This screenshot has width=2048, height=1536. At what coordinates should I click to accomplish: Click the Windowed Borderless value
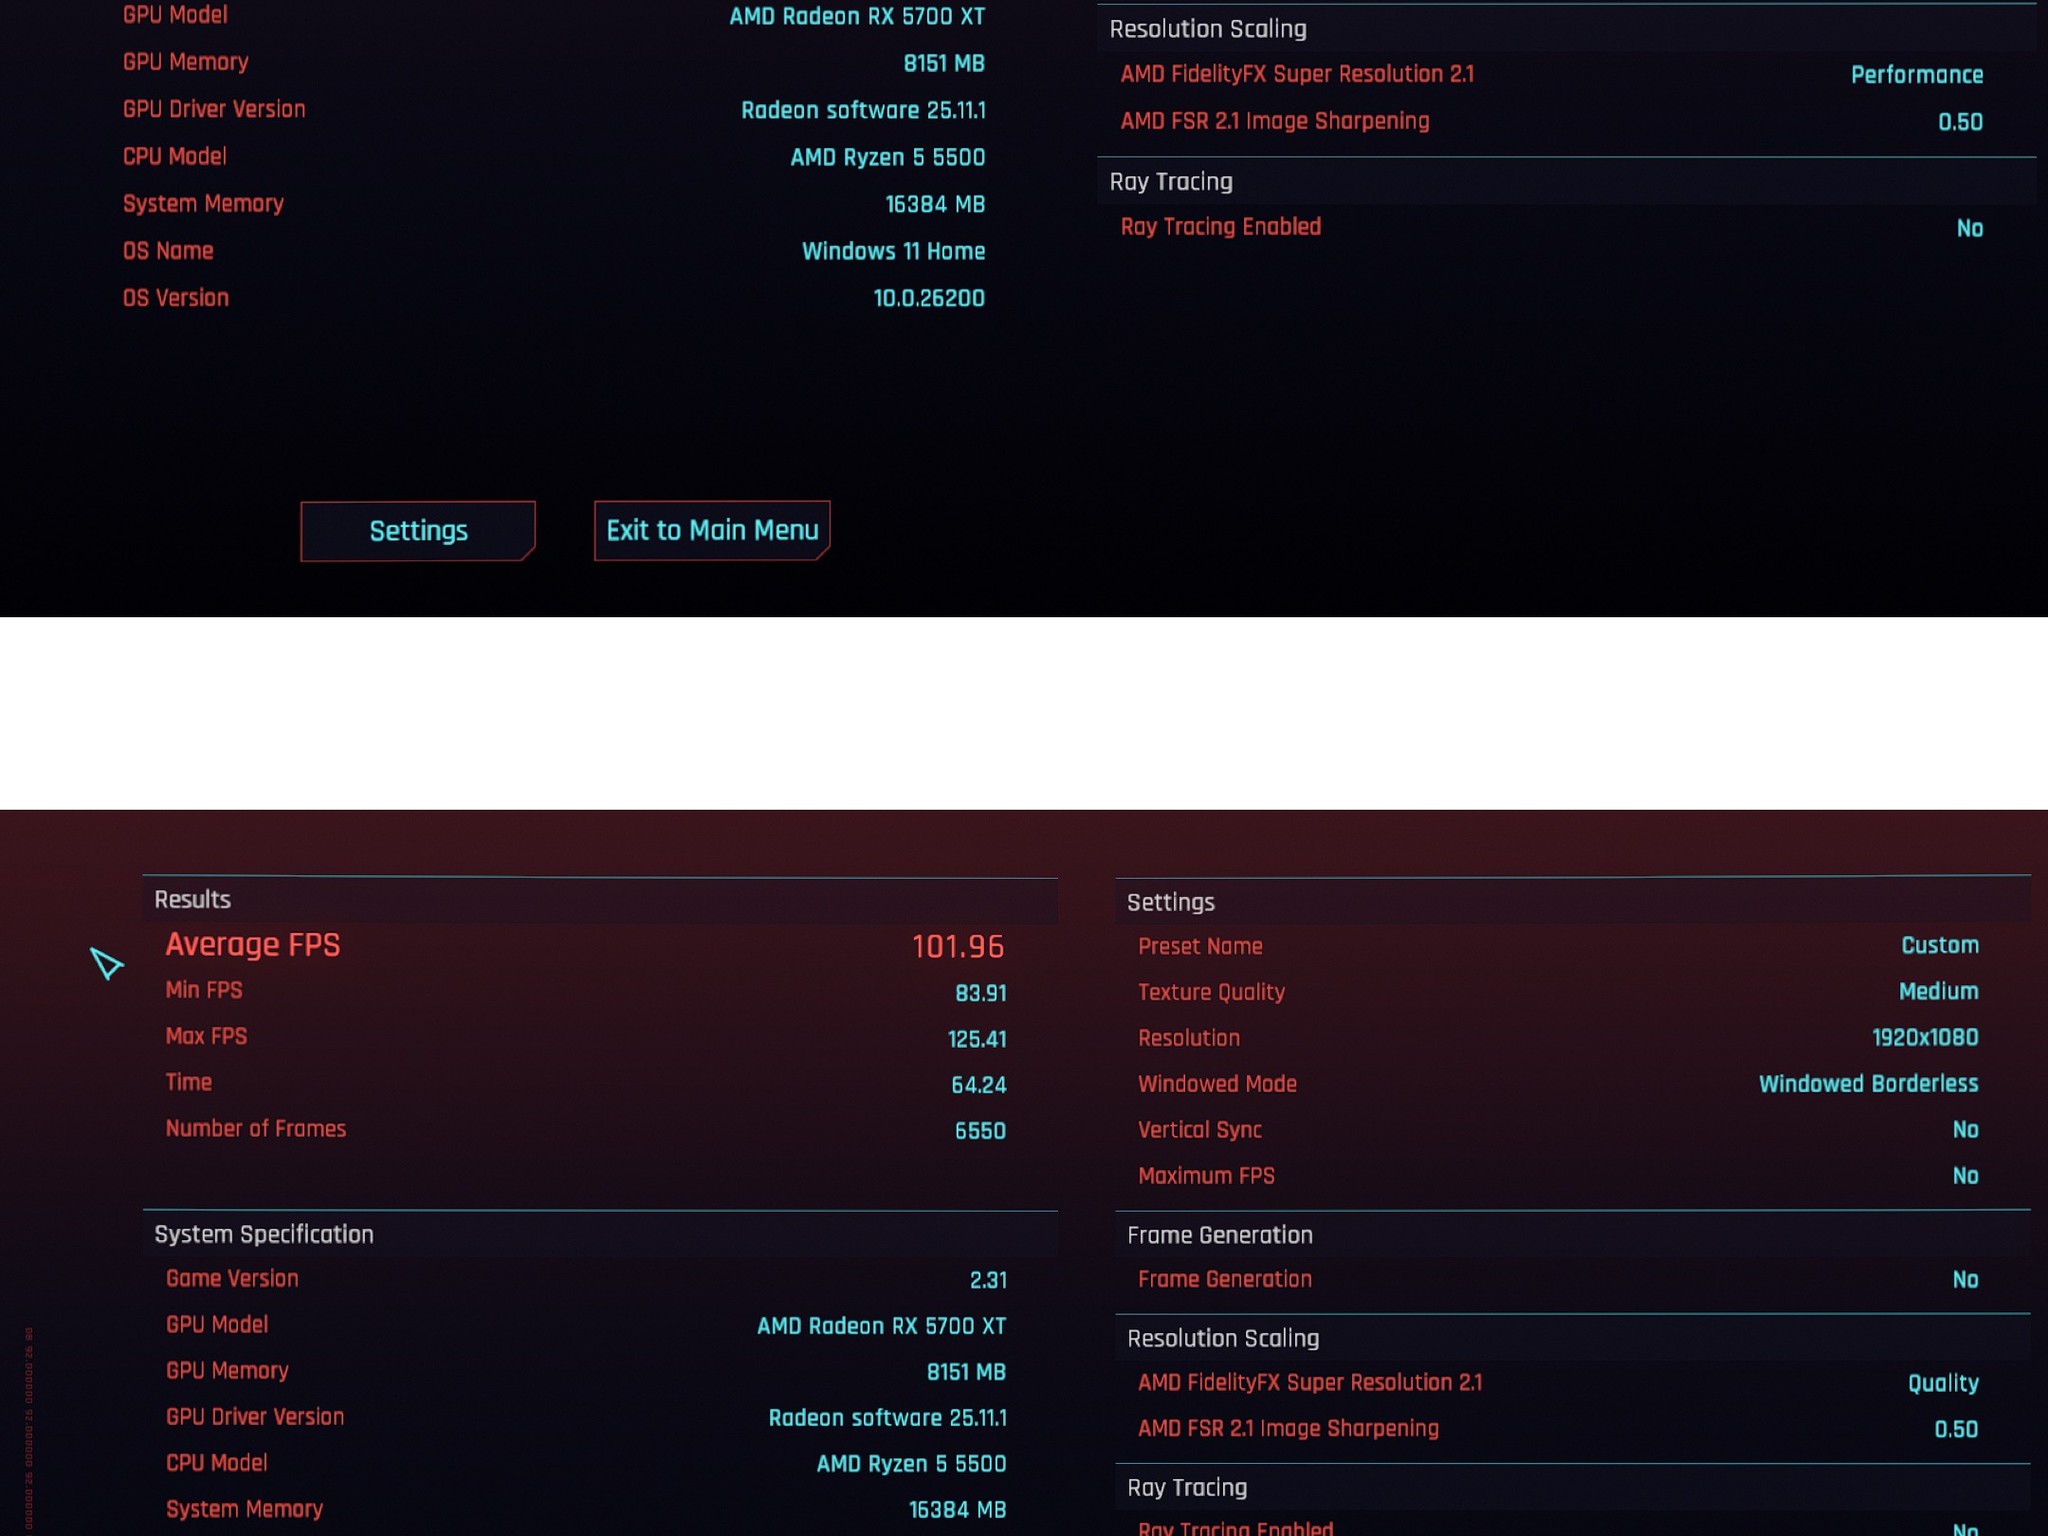(1868, 1084)
